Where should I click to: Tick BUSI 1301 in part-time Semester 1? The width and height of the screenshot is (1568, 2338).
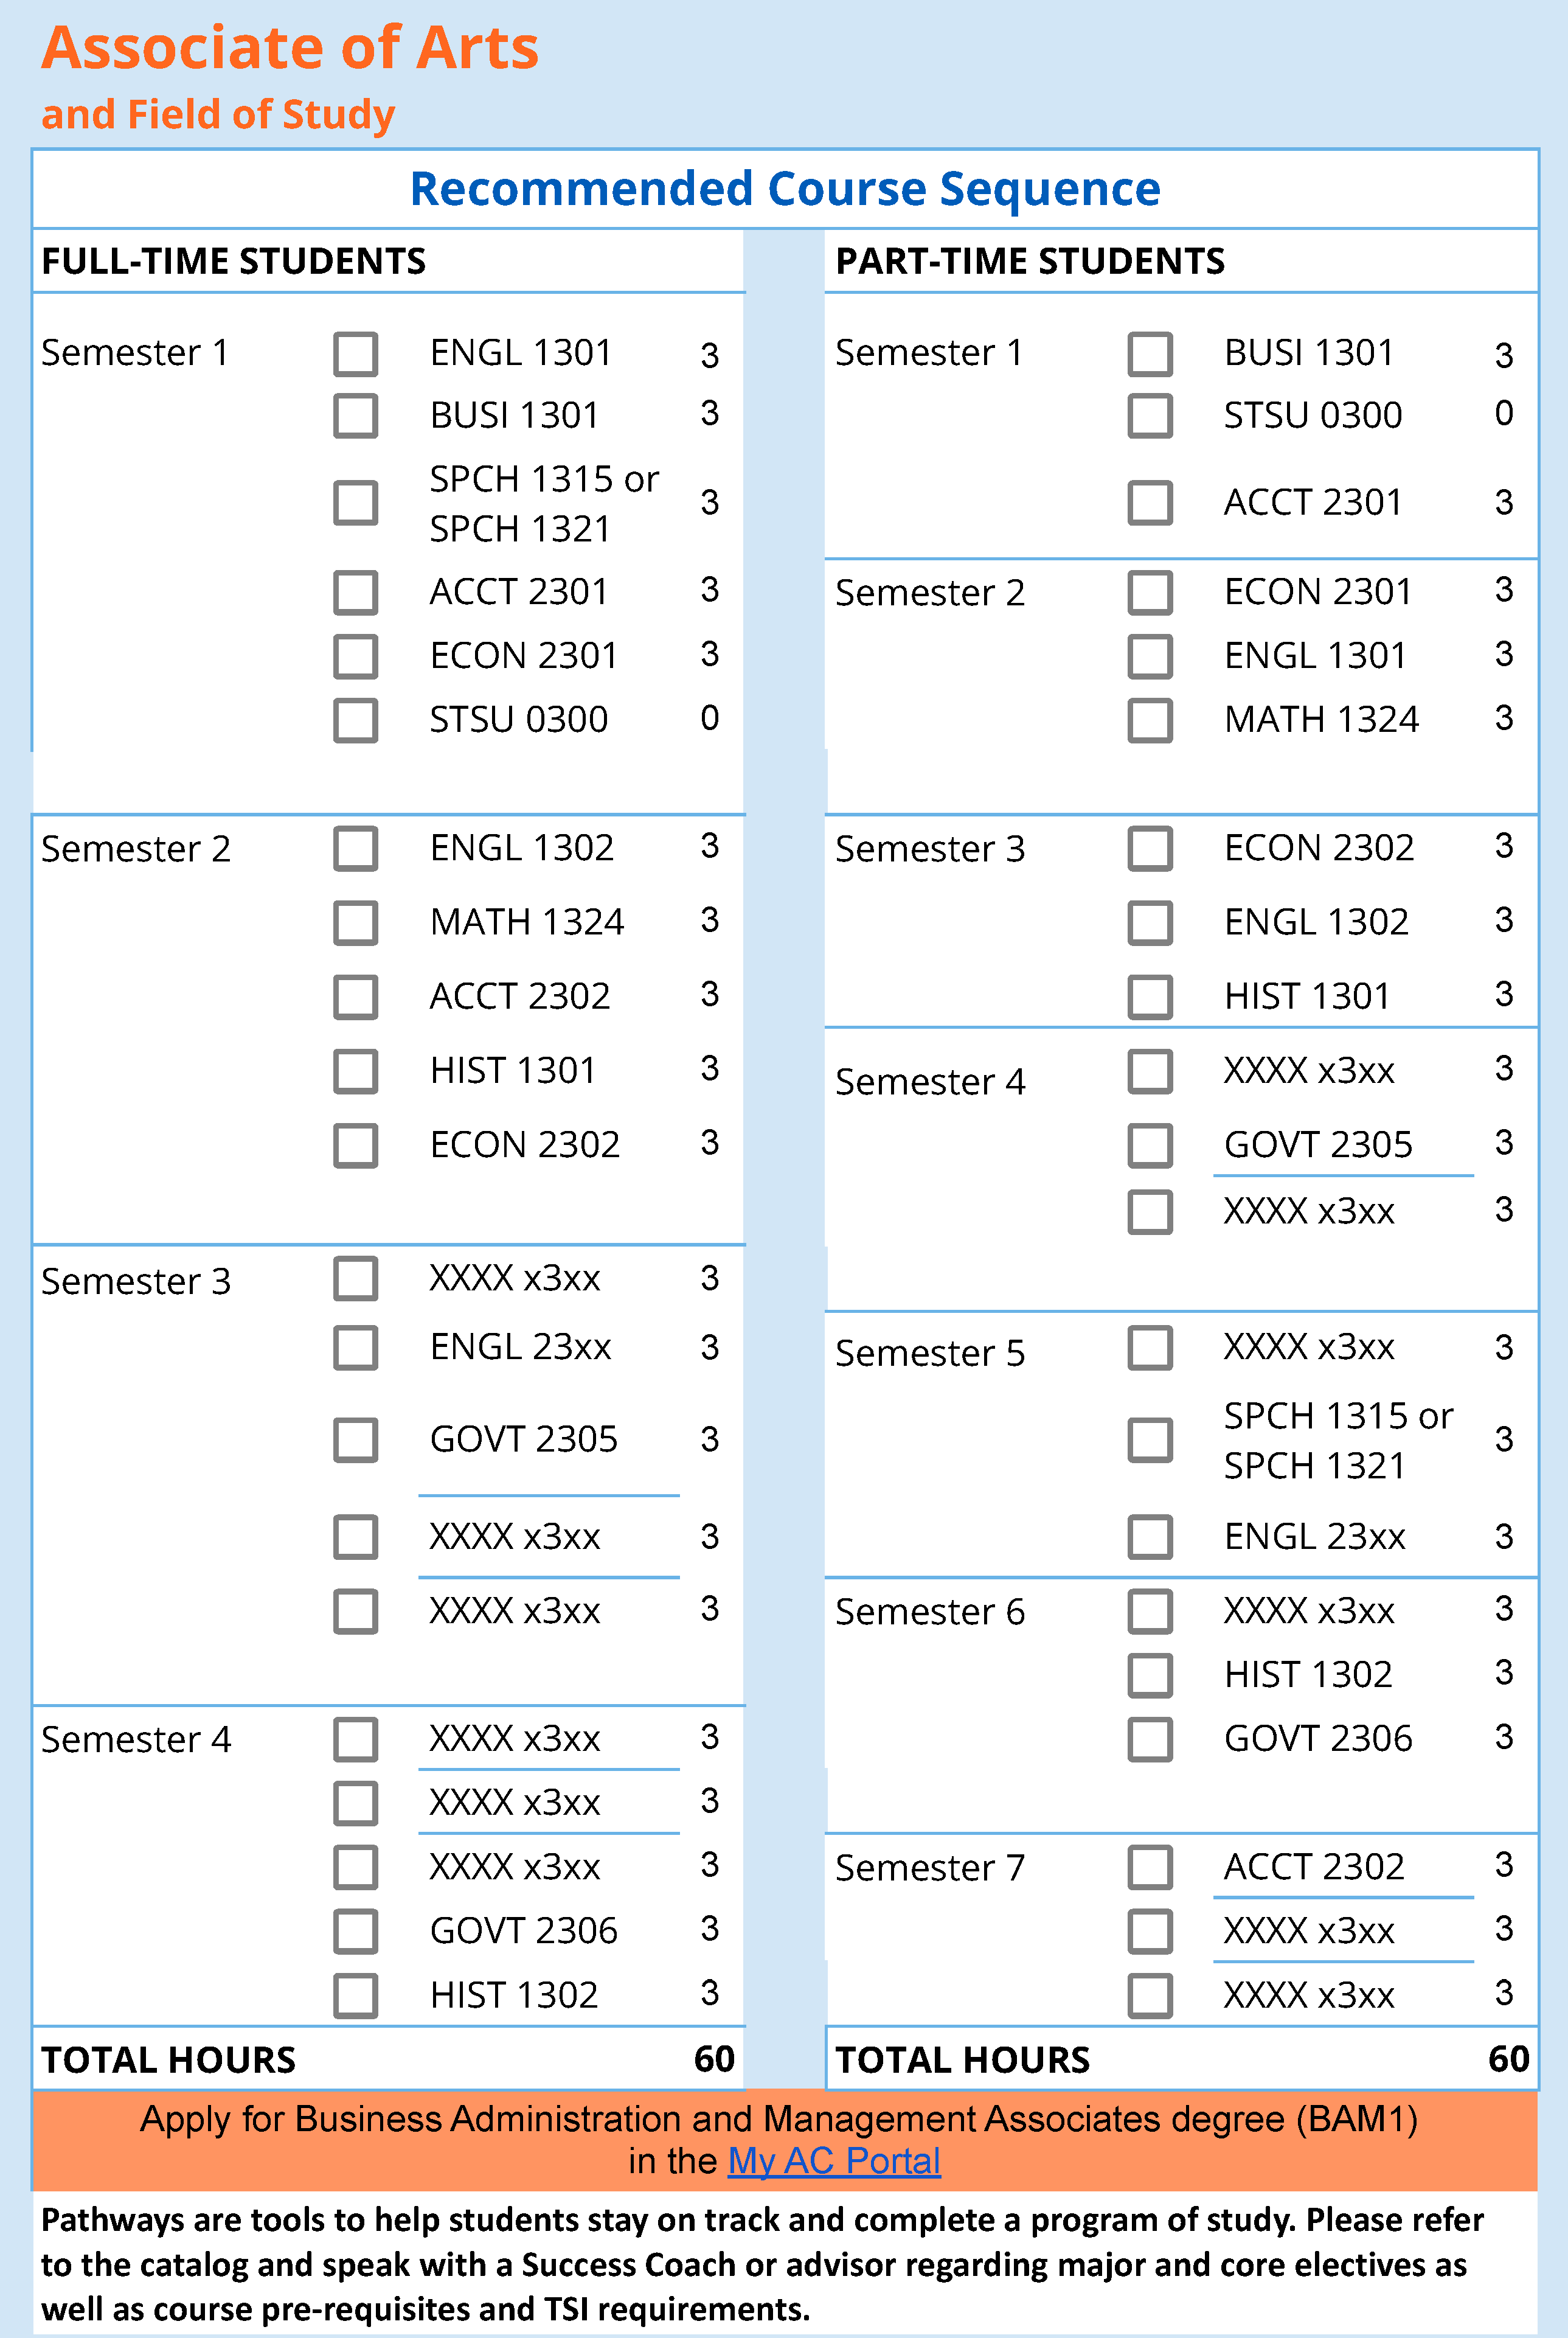click(x=1150, y=354)
